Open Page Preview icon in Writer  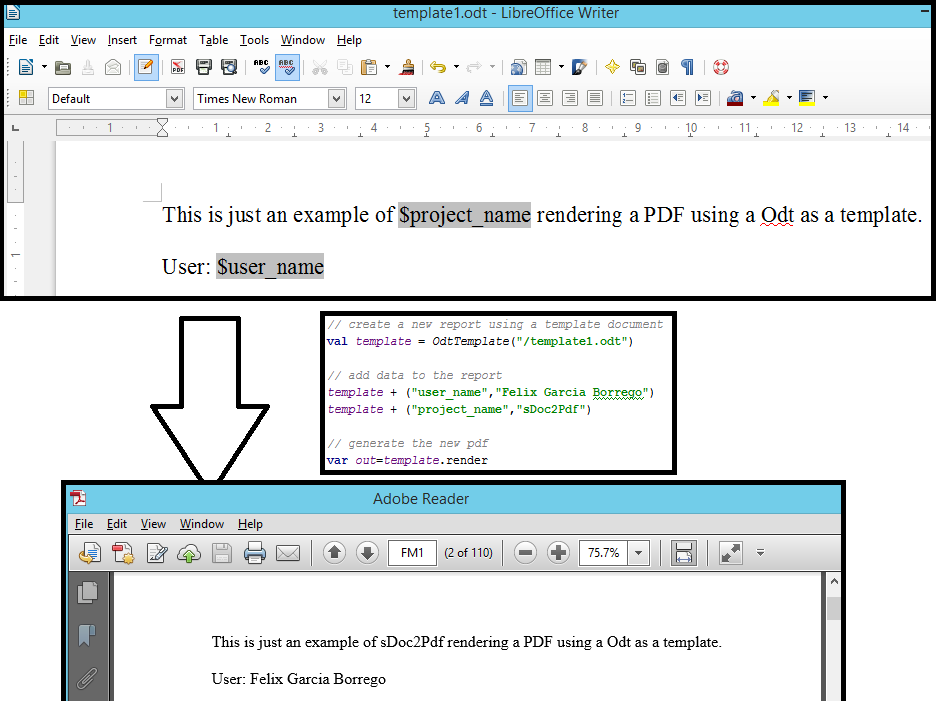[229, 67]
